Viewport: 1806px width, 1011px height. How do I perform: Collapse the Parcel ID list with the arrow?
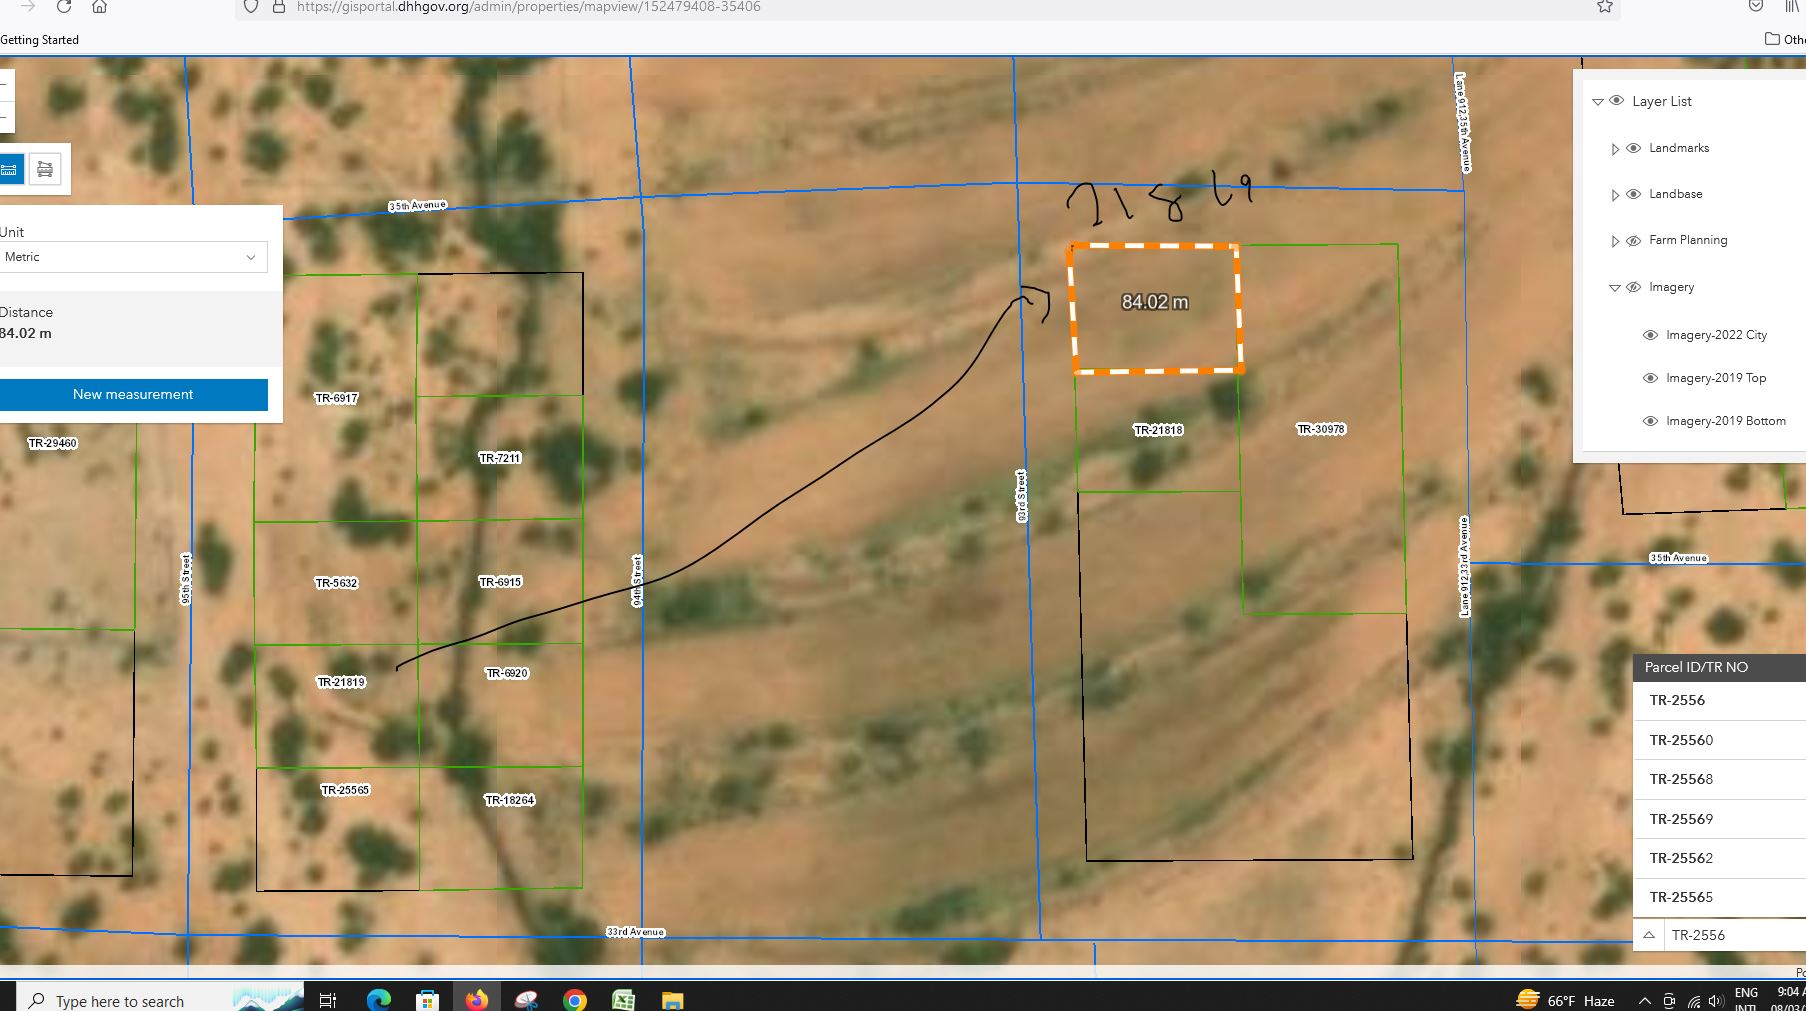(1649, 935)
